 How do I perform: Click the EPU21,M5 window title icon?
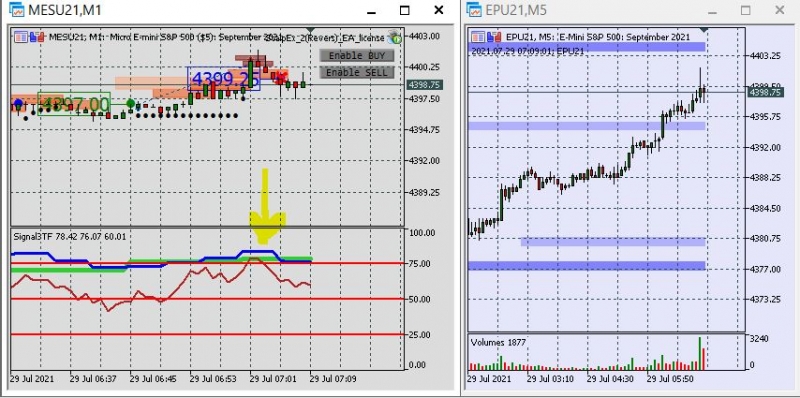473,10
